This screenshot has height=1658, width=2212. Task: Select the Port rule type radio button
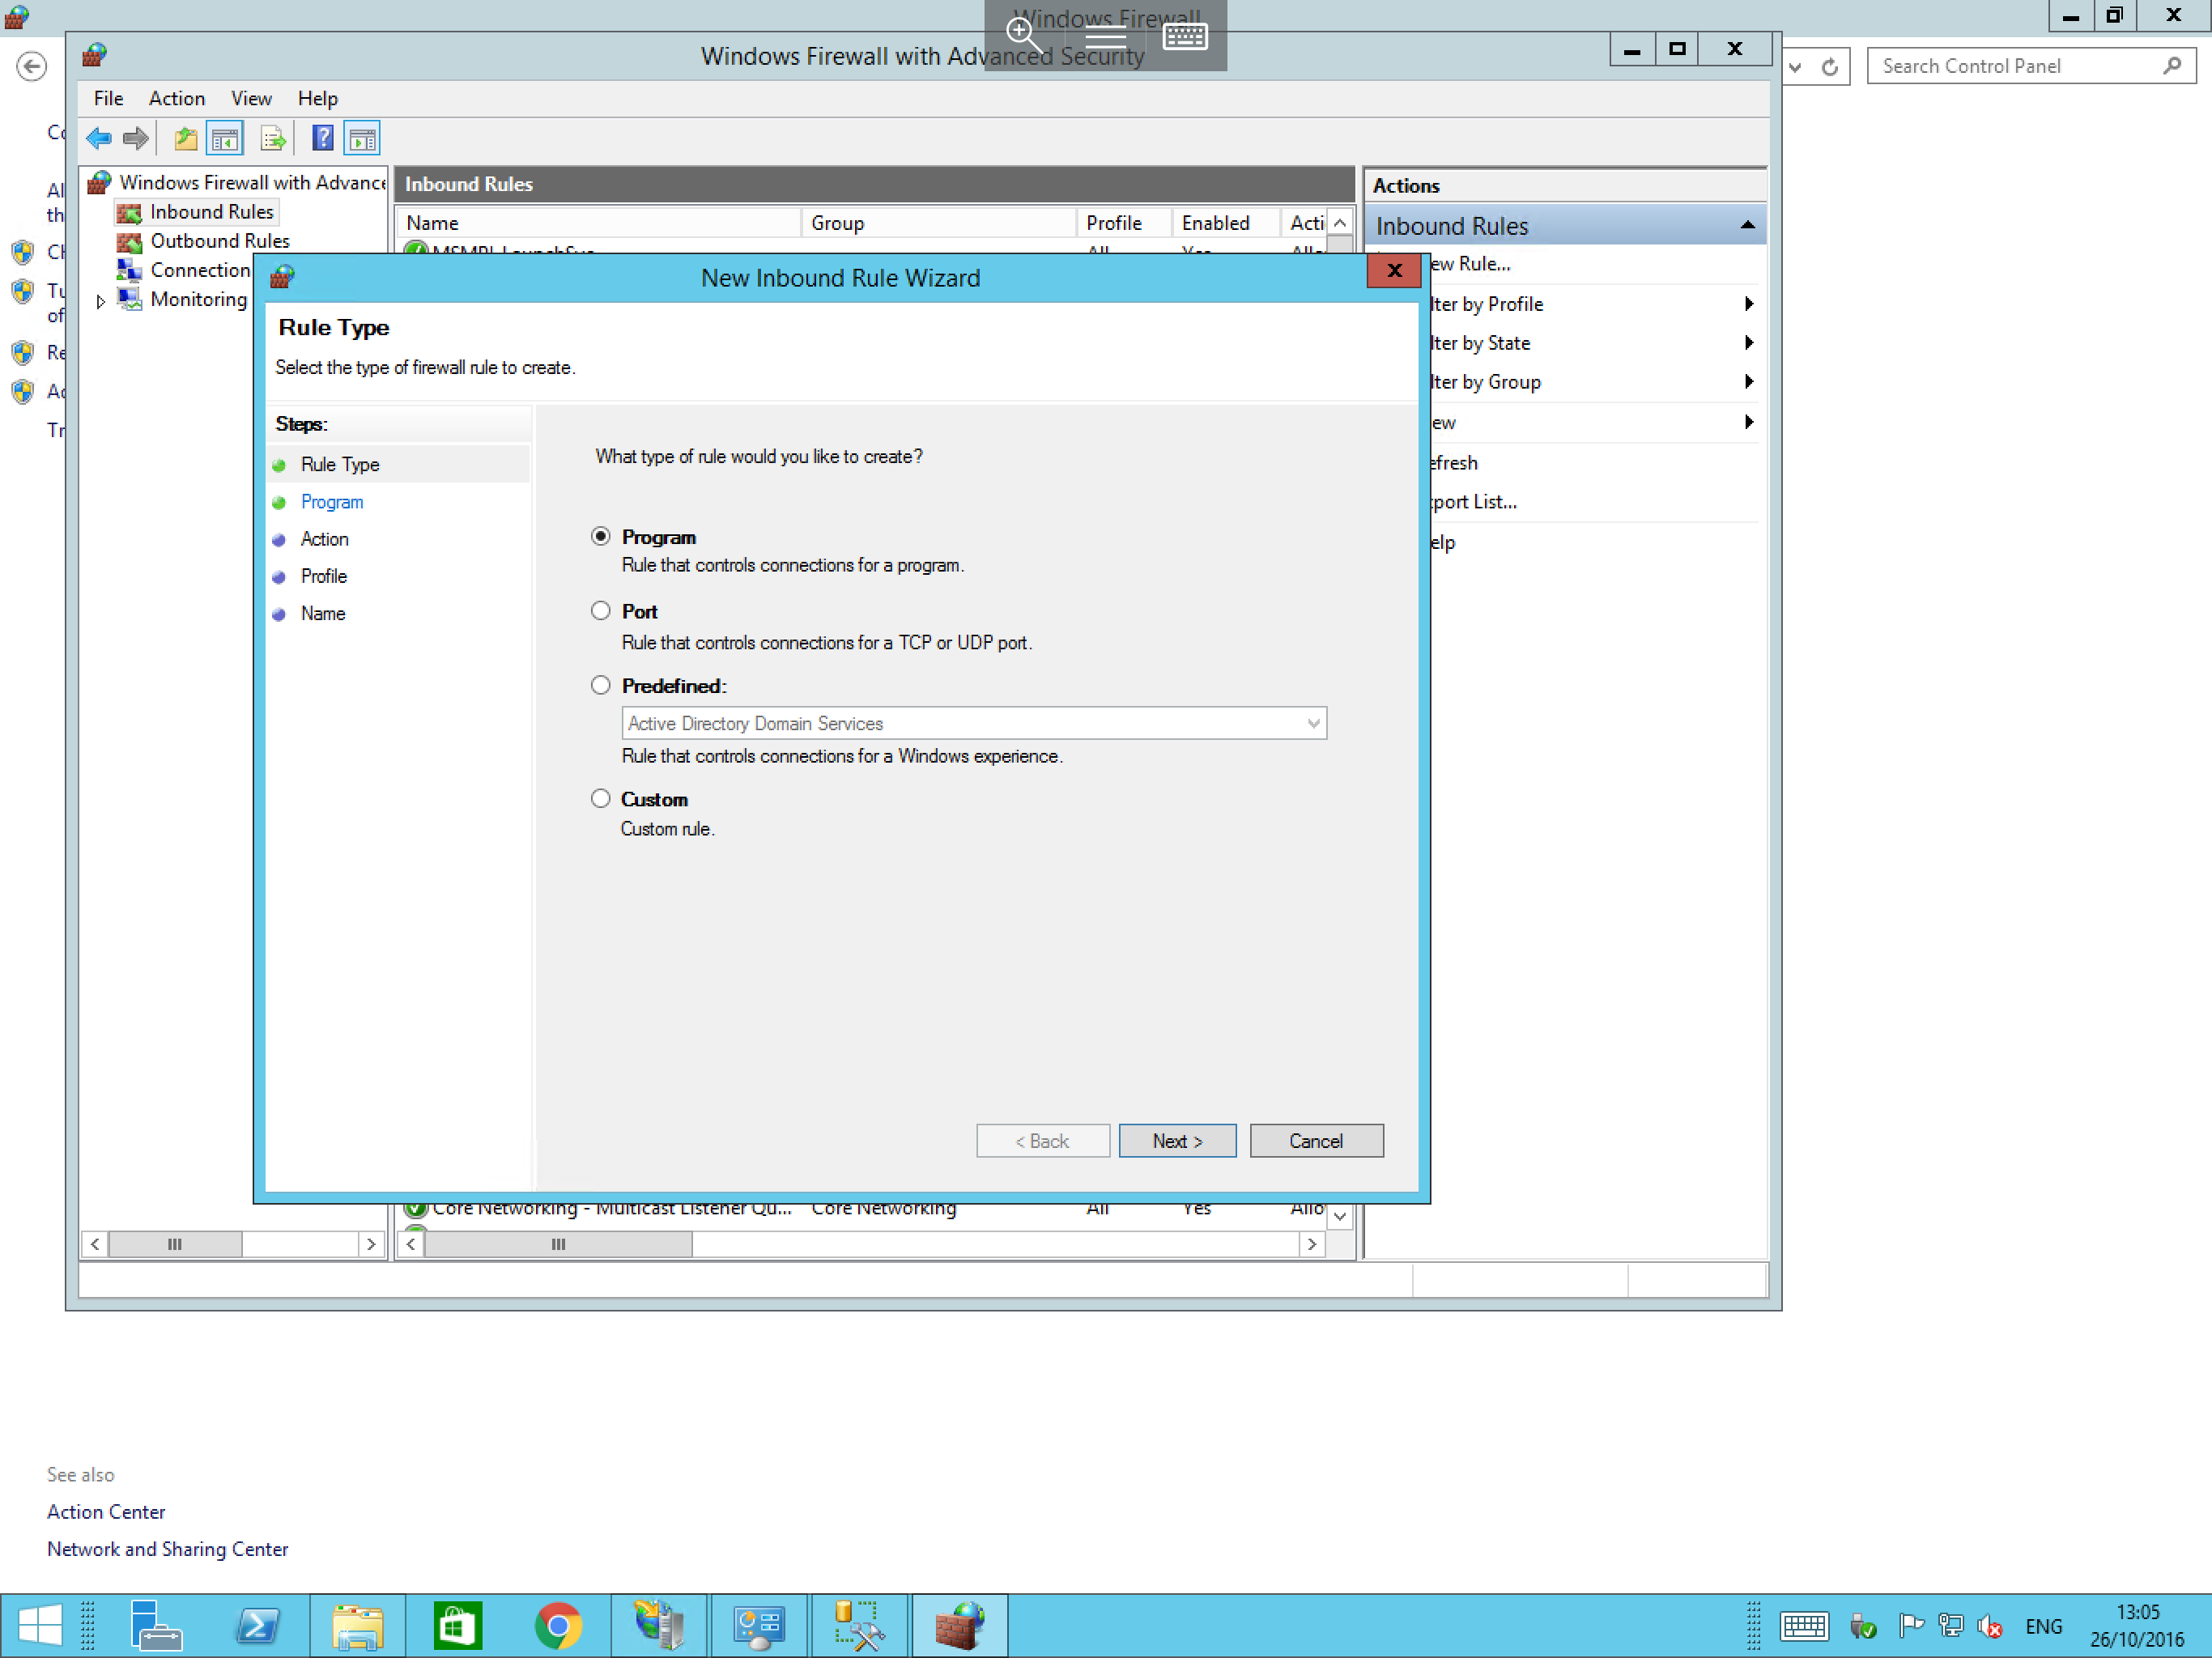(x=600, y=610)
